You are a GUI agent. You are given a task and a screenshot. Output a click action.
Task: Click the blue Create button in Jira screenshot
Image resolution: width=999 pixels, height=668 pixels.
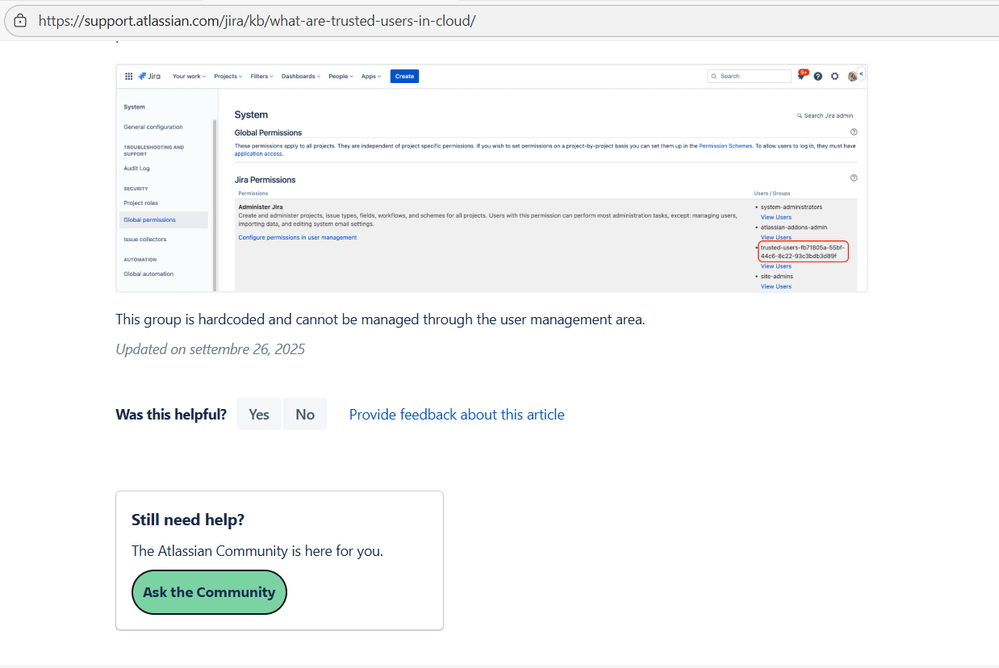click(405, 76)
